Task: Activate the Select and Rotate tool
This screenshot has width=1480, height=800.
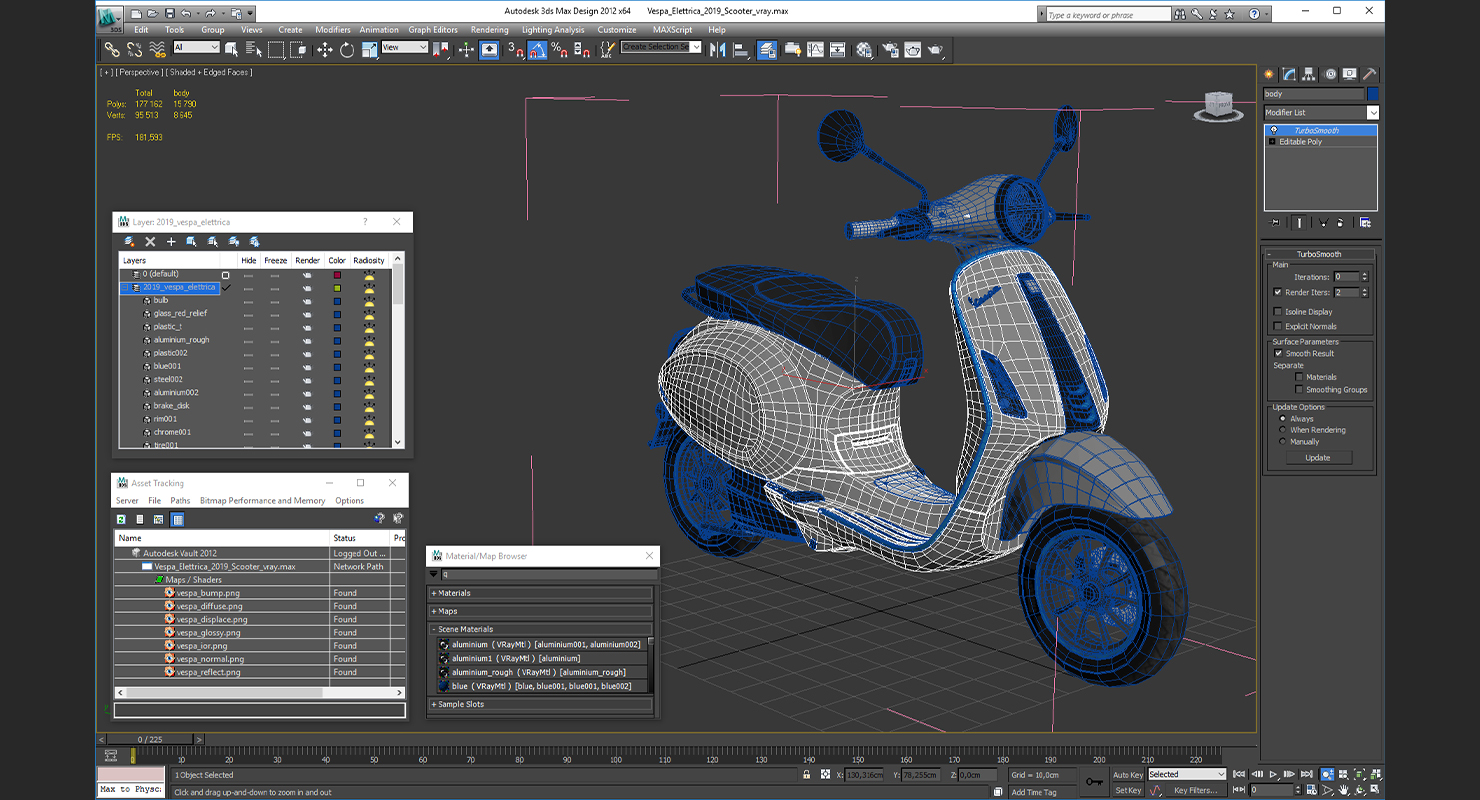Action: 347,49
